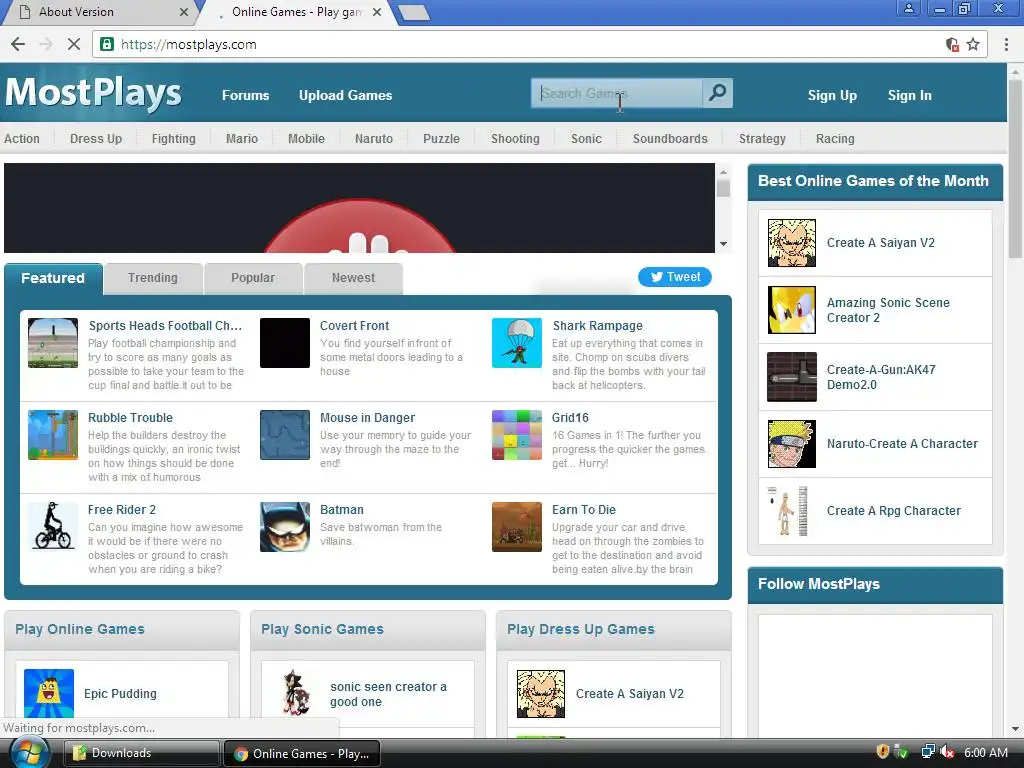Open a new browser tab
Viewport: 1024px width, 768px height.
tap(413, 12)
